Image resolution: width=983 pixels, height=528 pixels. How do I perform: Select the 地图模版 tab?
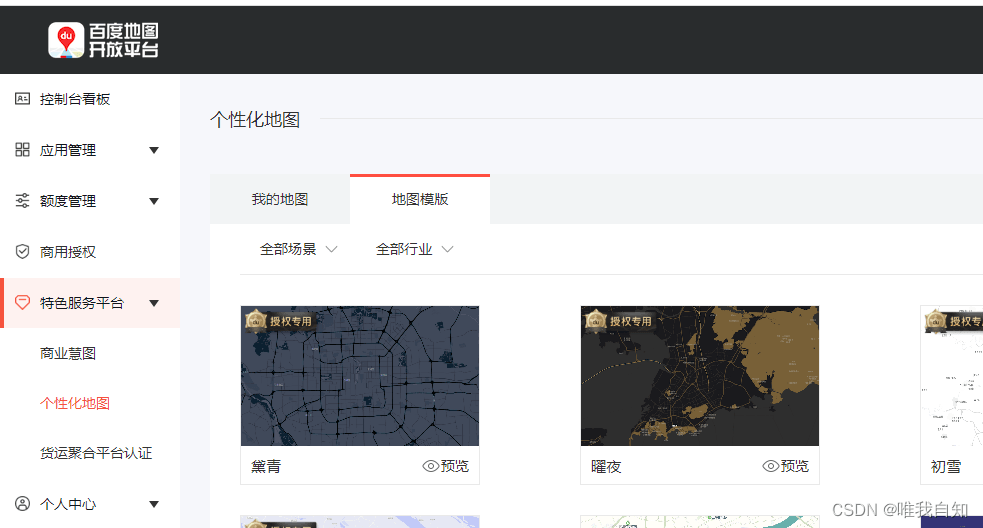click(x=420, y=199)
